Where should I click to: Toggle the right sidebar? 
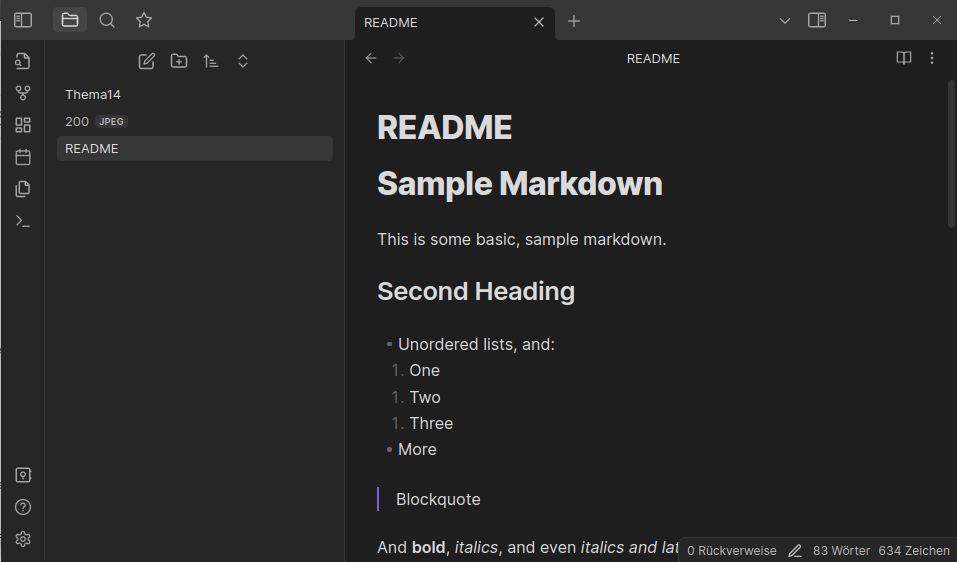pyautogui.click(x=817, y=20)
